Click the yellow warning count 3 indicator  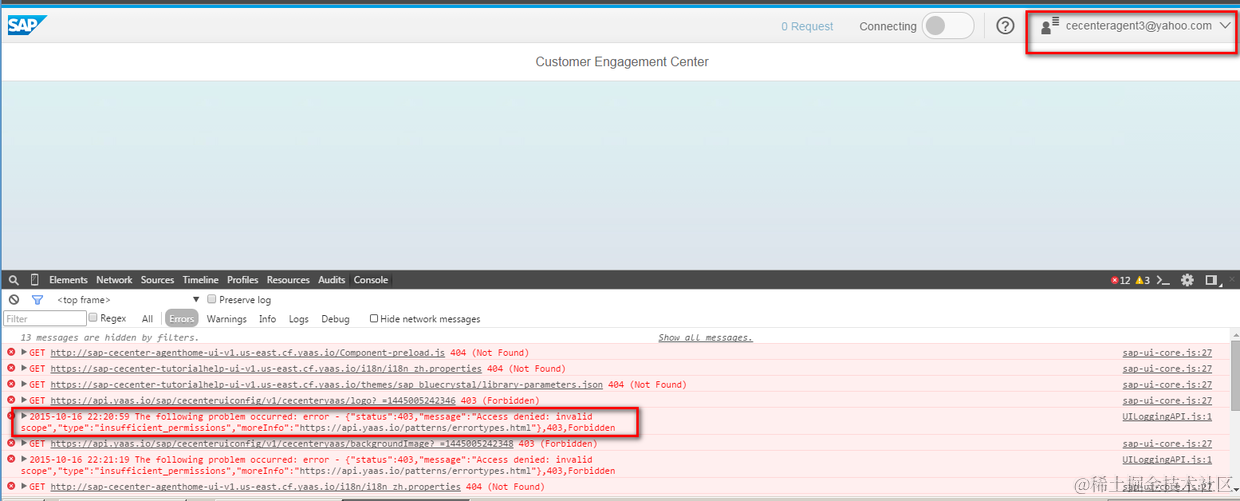click(1142, 280)
